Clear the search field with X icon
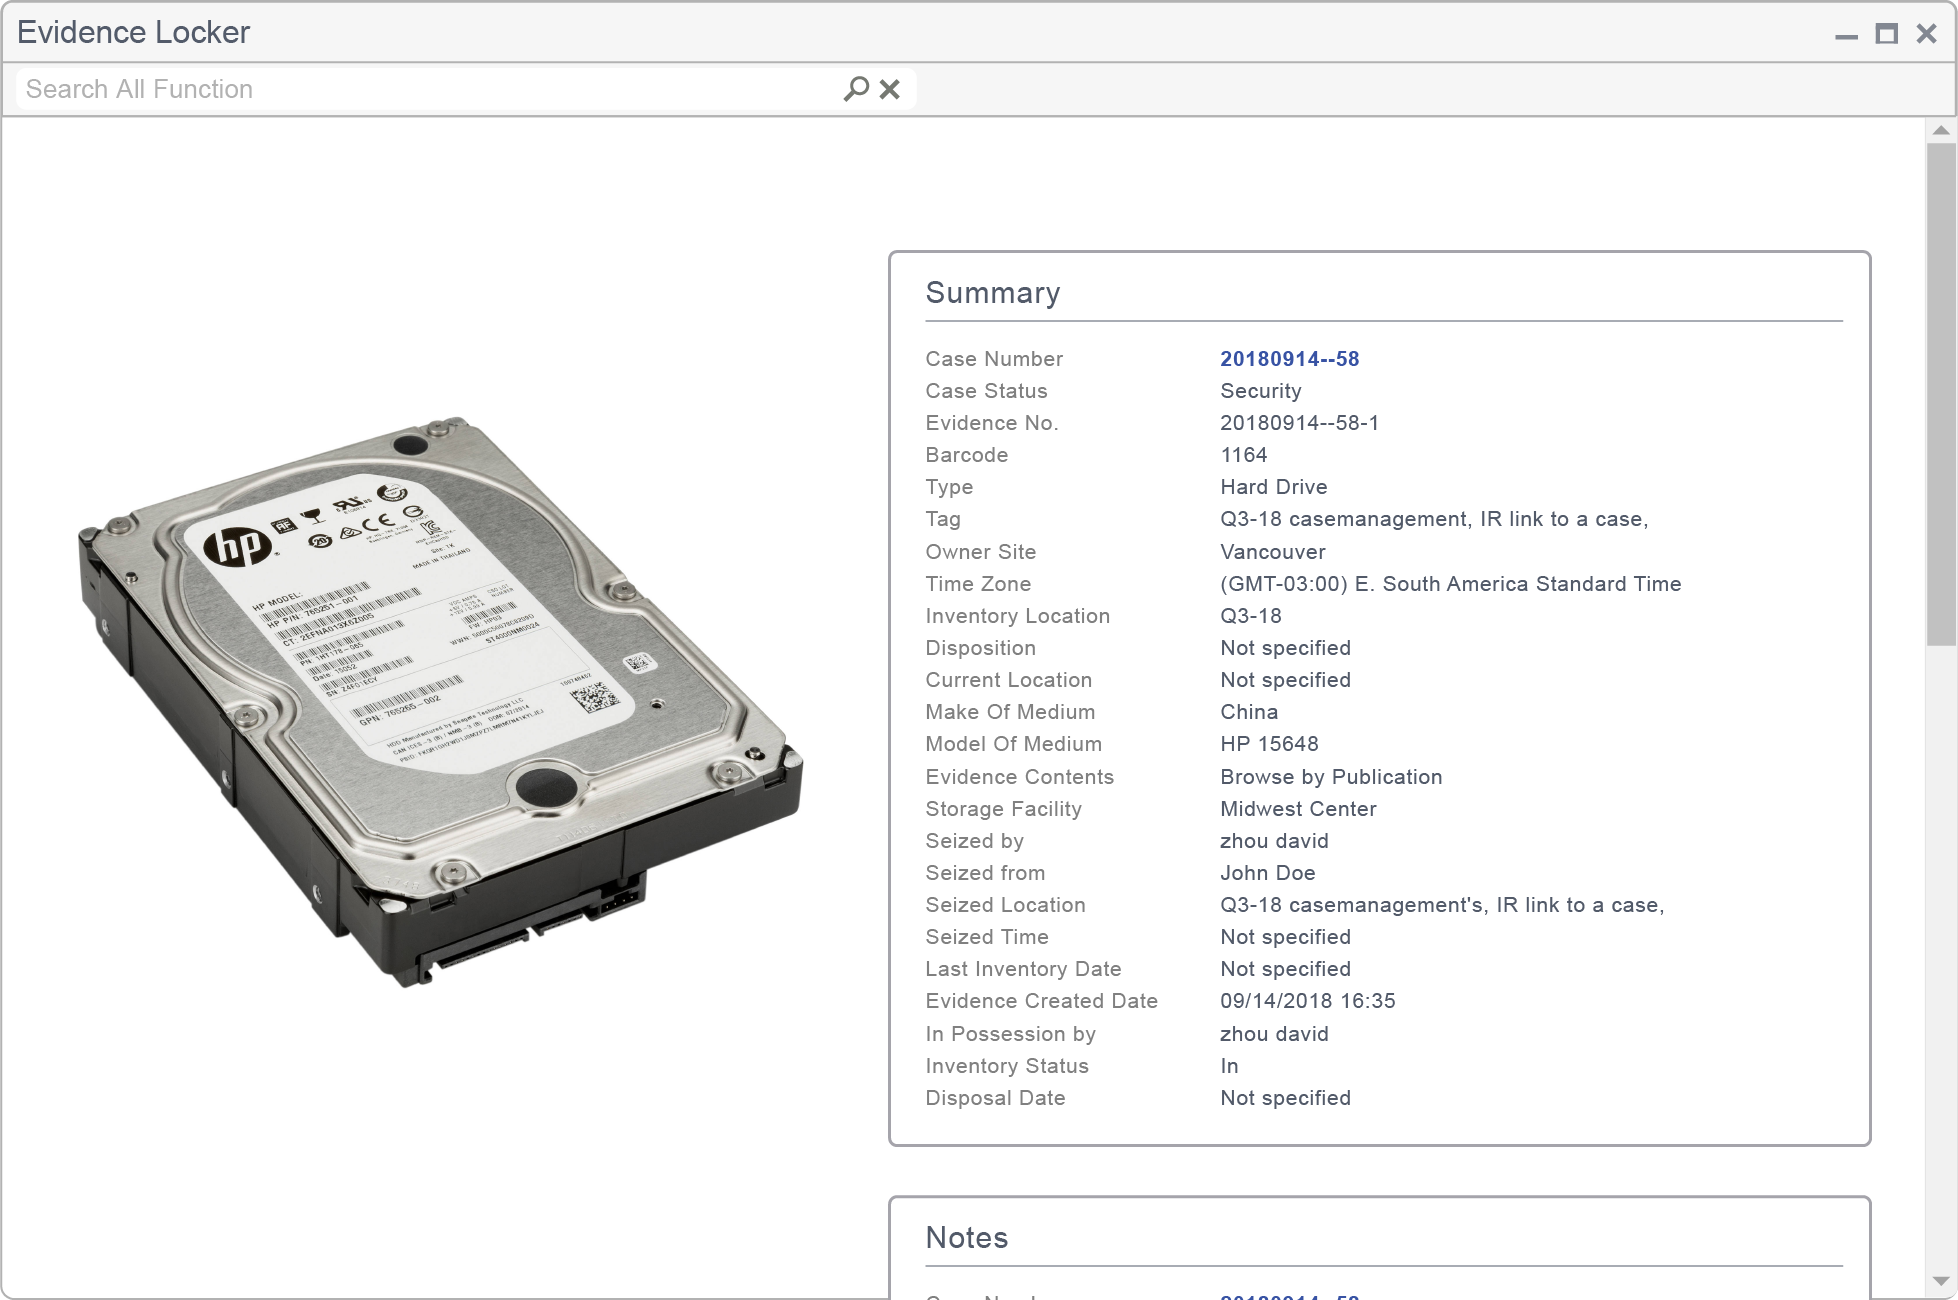 click(x=889, y=89)
